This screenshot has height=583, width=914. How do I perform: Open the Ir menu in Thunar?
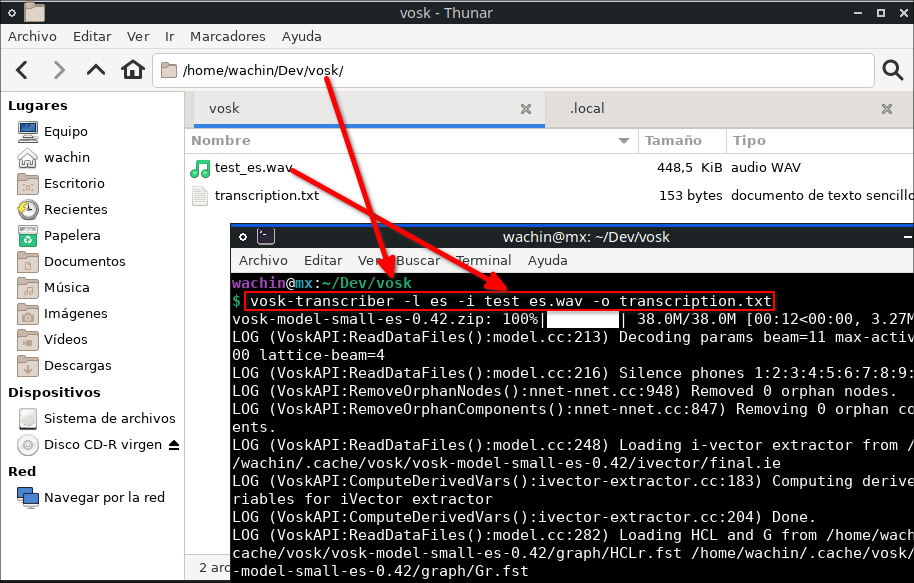170,36
